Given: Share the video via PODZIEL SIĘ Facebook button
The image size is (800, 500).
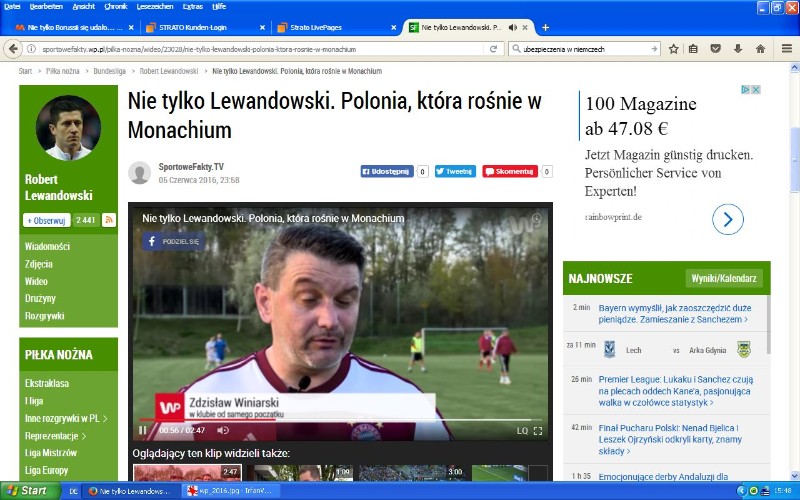Looking at the screenshot, I should 173,241.
